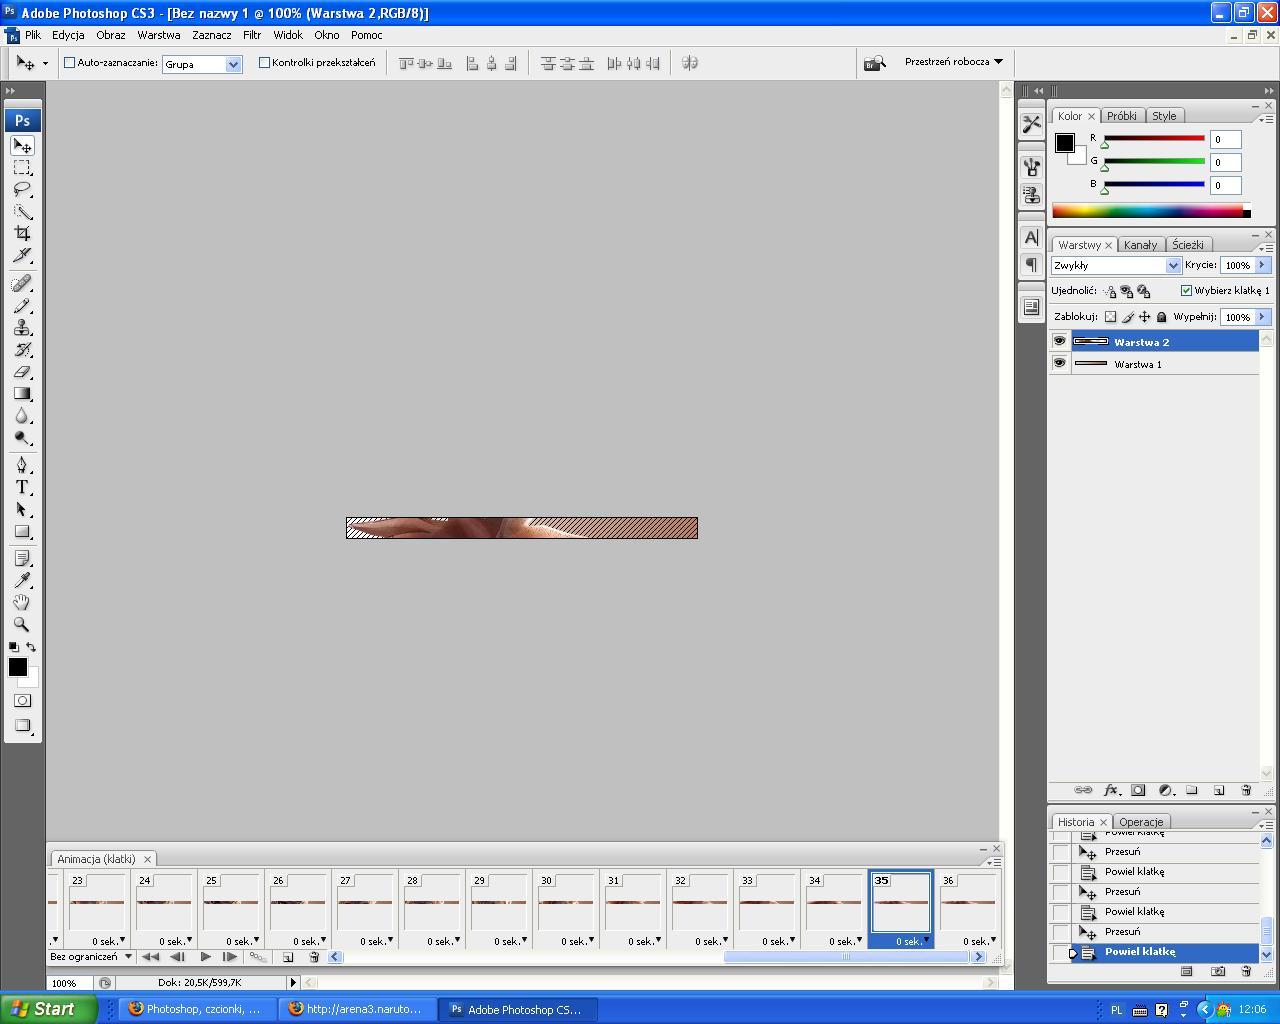Select the Eyedropper tool

pos(22,580)
